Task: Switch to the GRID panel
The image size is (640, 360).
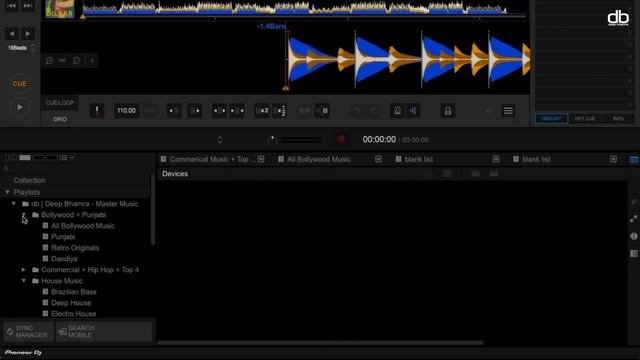Action: (x=60, y=119)
